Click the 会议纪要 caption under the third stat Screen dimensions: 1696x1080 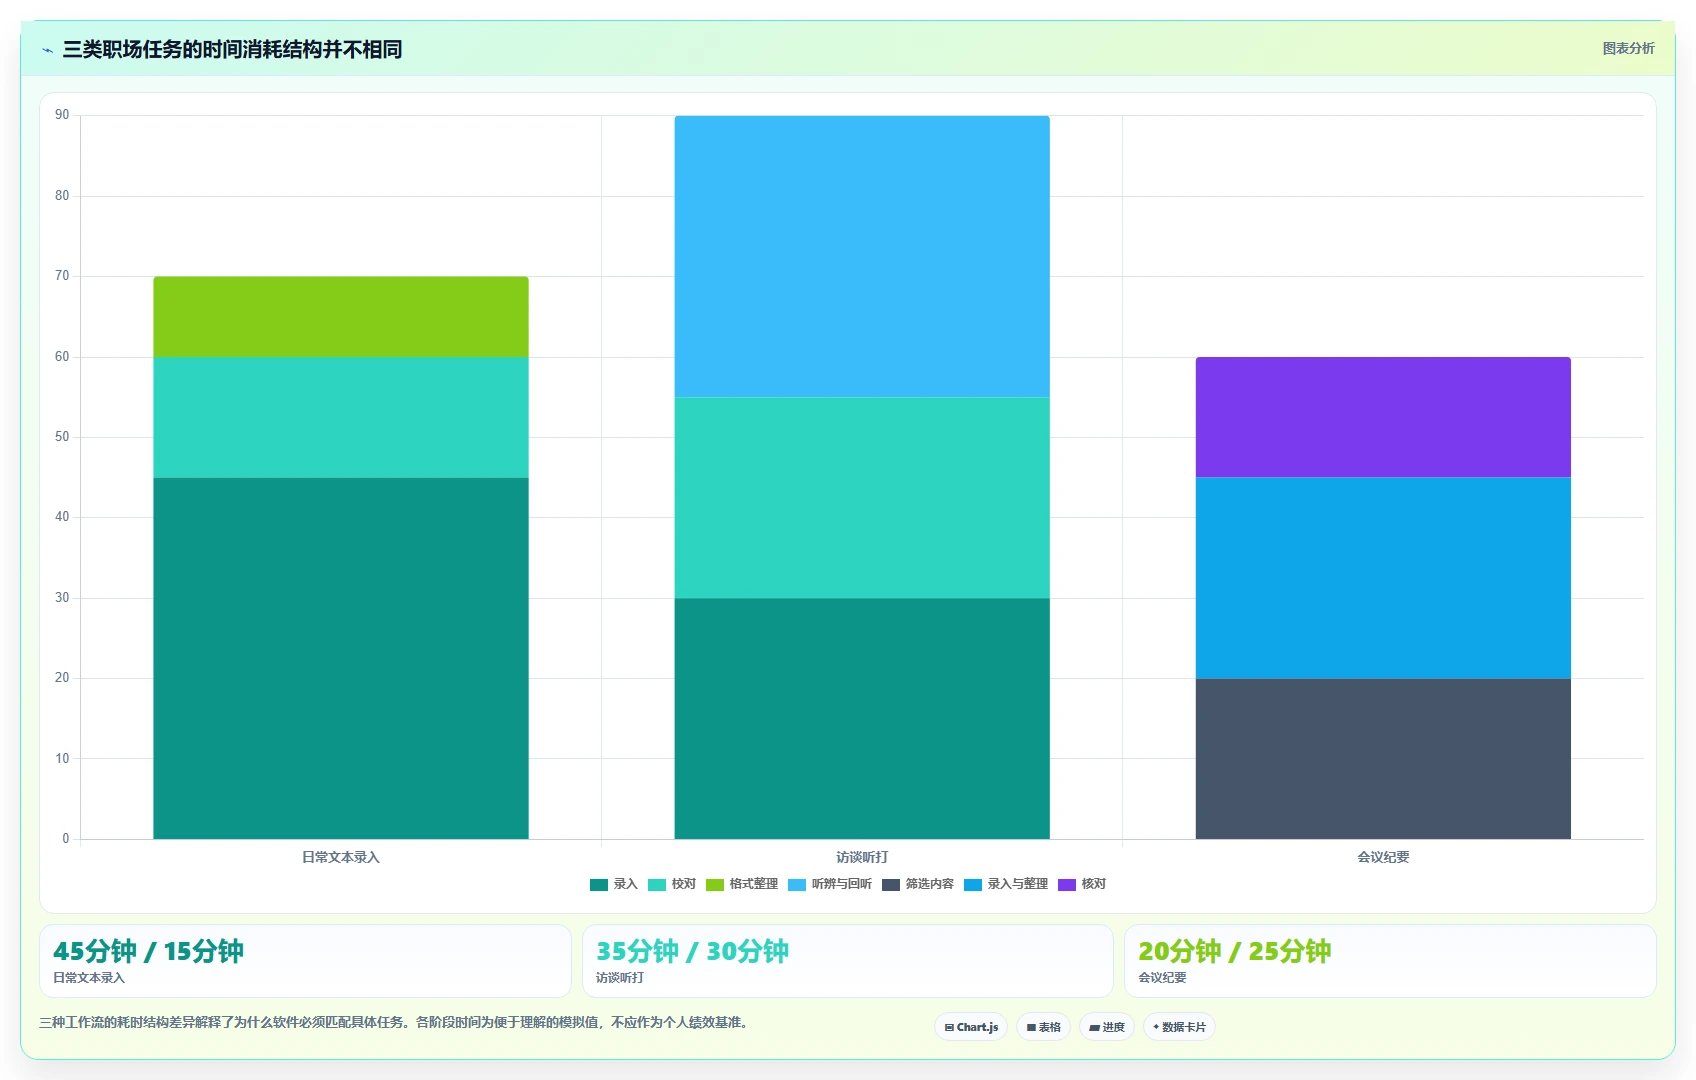pyautogui.click(x=1162, y=978)
